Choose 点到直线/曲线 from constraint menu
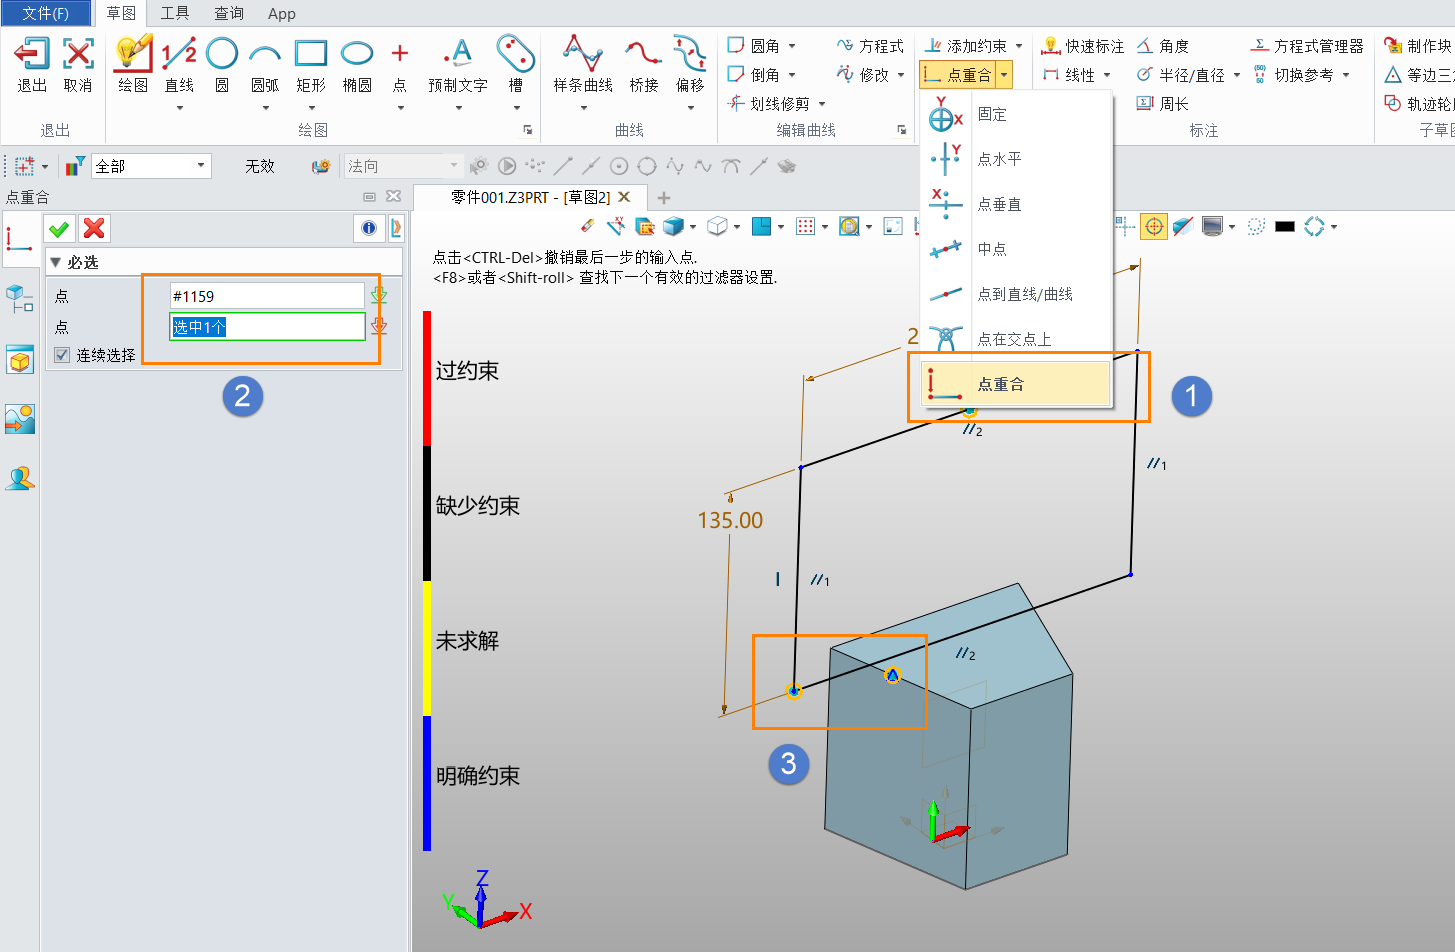This screenshot has height=952, width=1455. point(1015,294)
